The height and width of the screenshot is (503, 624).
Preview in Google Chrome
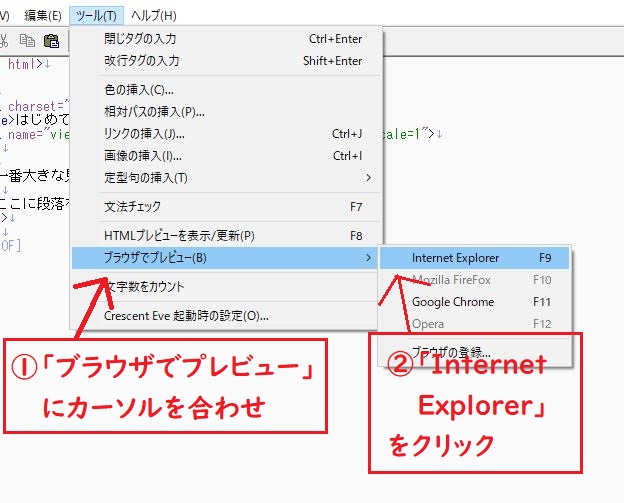452,302
